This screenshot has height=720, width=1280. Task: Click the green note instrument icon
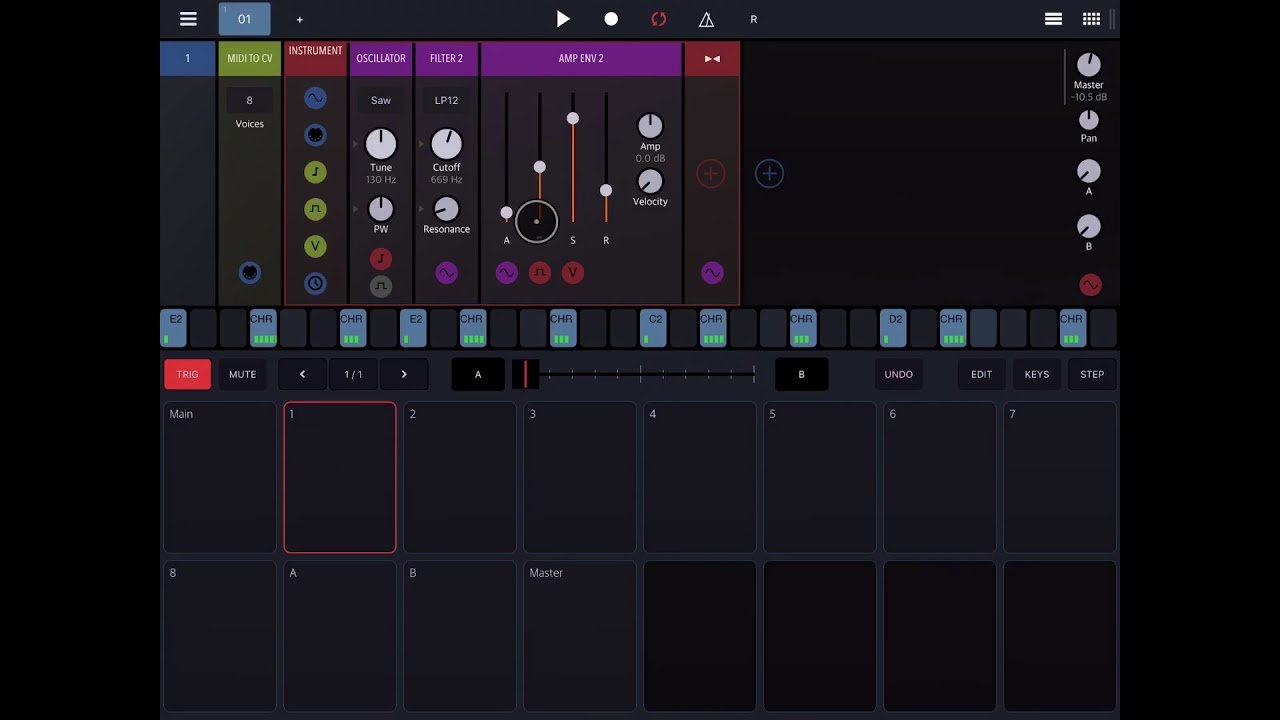pos(315,172)
